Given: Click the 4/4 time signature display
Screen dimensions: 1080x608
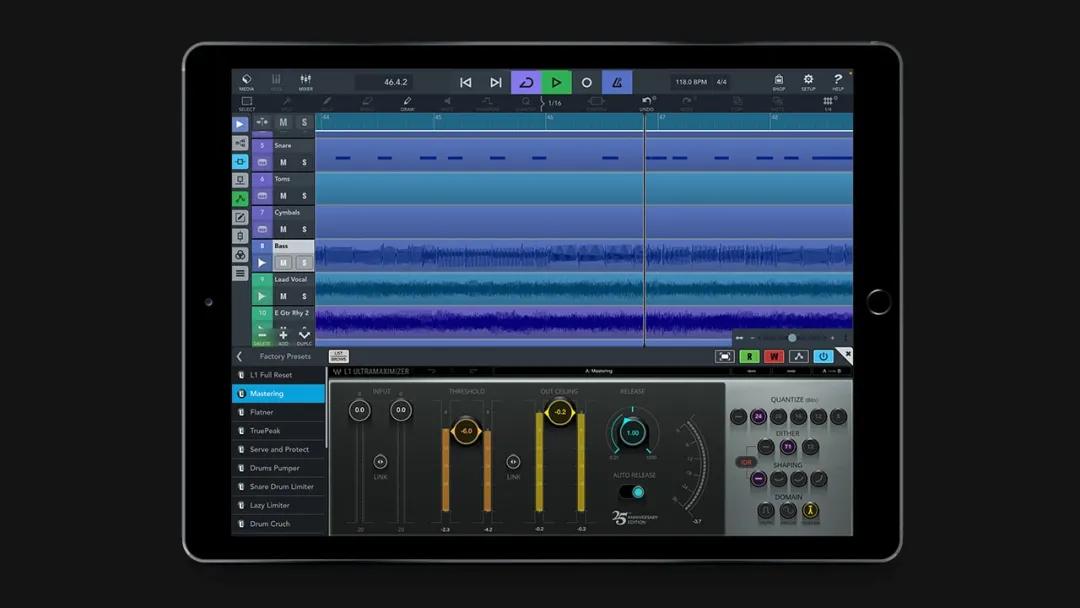Looking at the screenshot, I should click(x=721, y=82).
